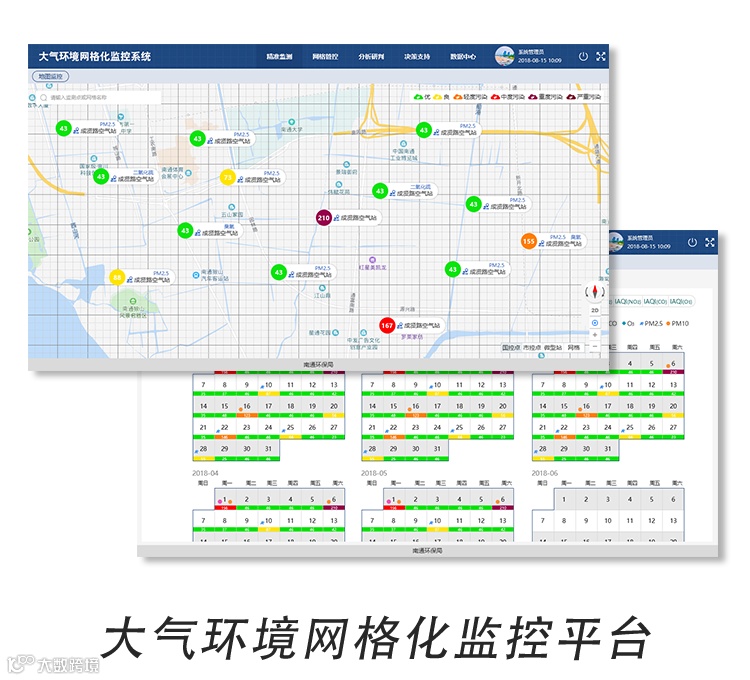Select day 10 in the 2018-06 calendar
This screenshot has width=750, height=680.
pos(607,521)
